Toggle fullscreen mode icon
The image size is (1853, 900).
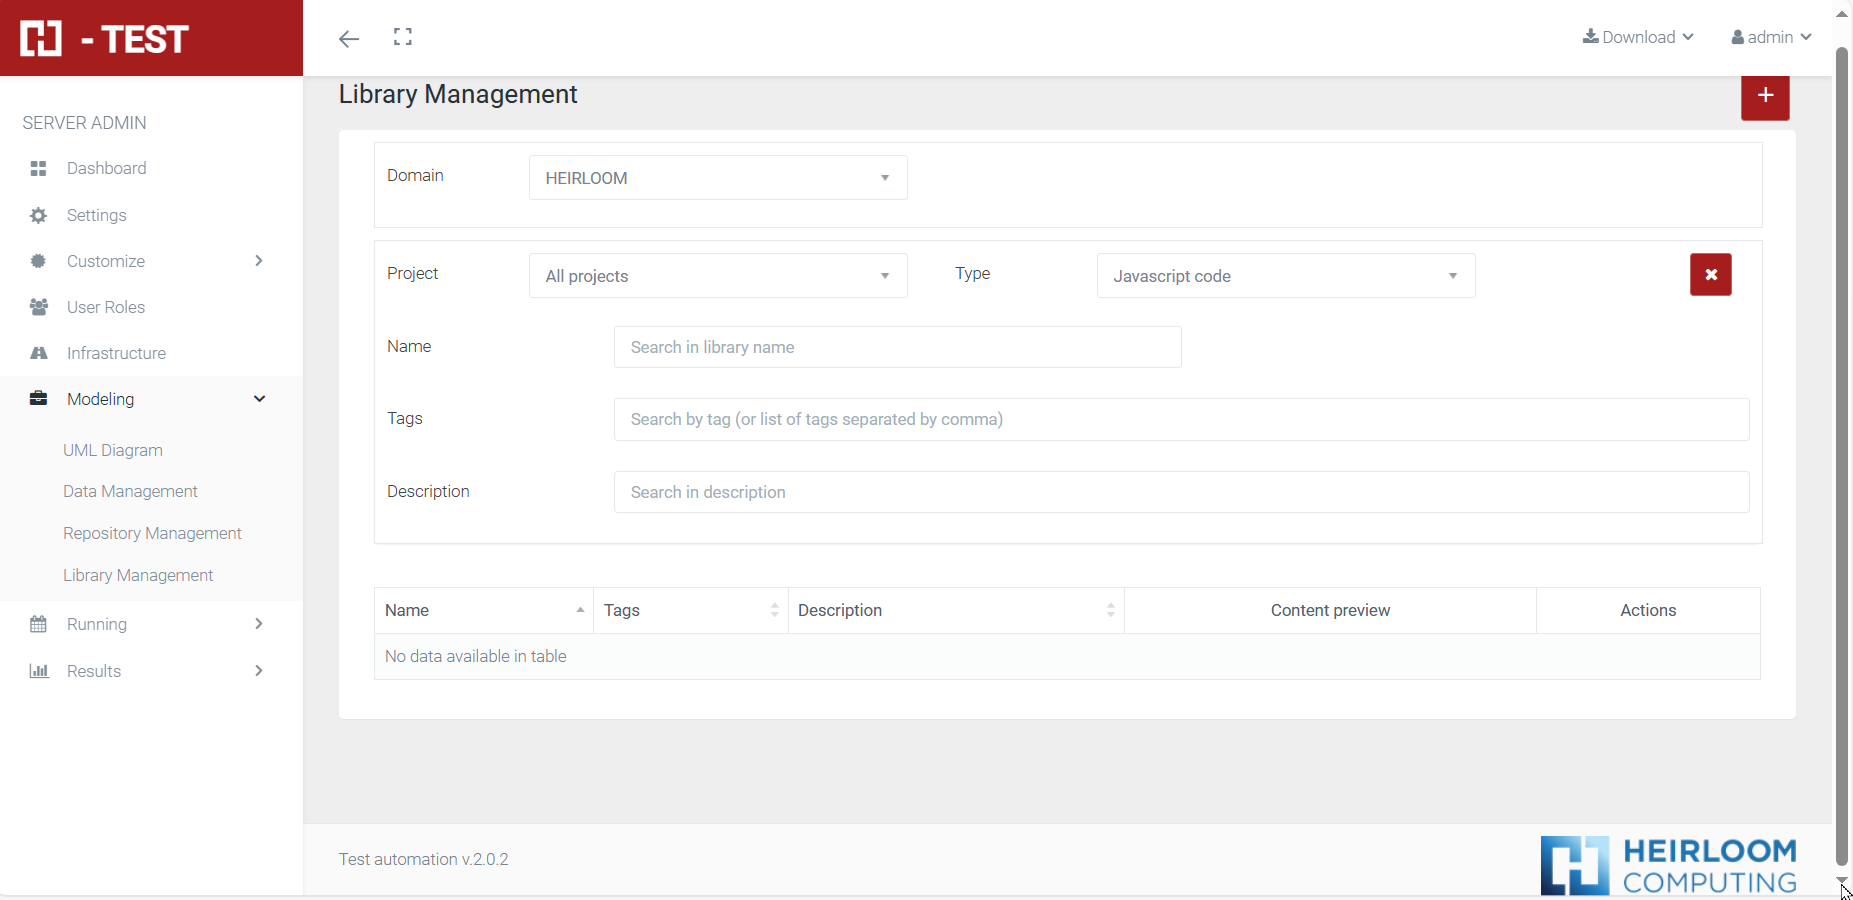tap(403, 37)
